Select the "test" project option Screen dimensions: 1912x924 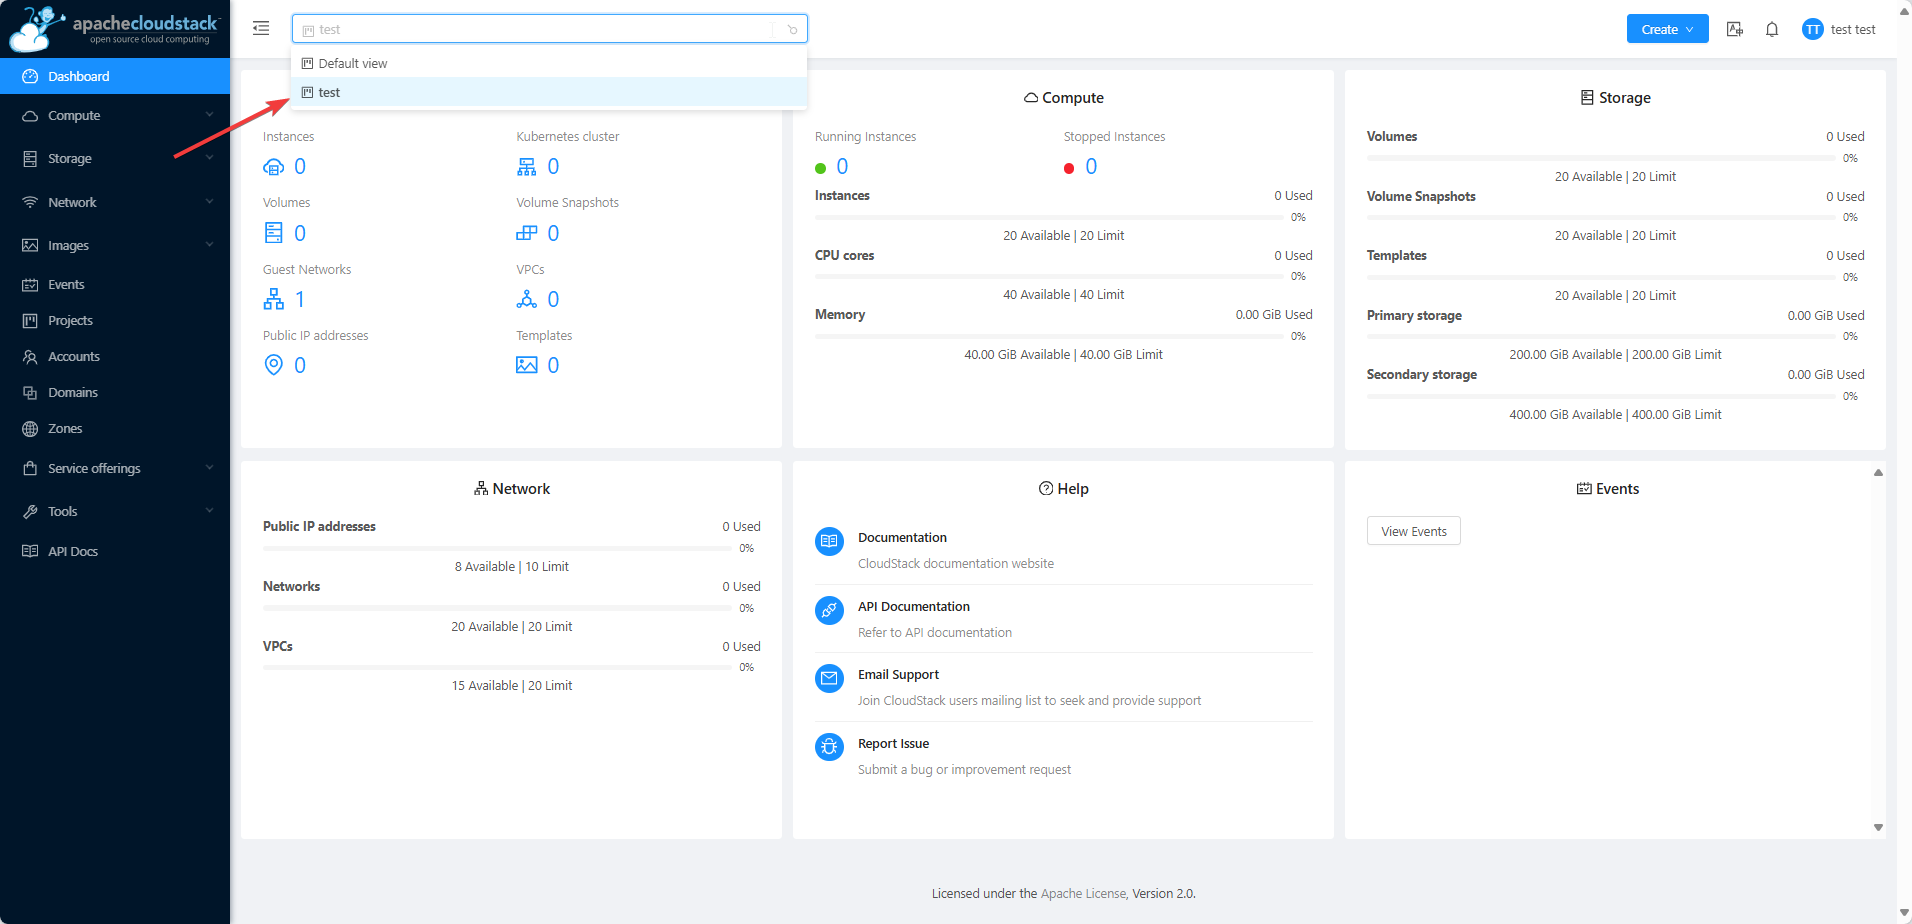pyautogui.click(x=329, y=92)
